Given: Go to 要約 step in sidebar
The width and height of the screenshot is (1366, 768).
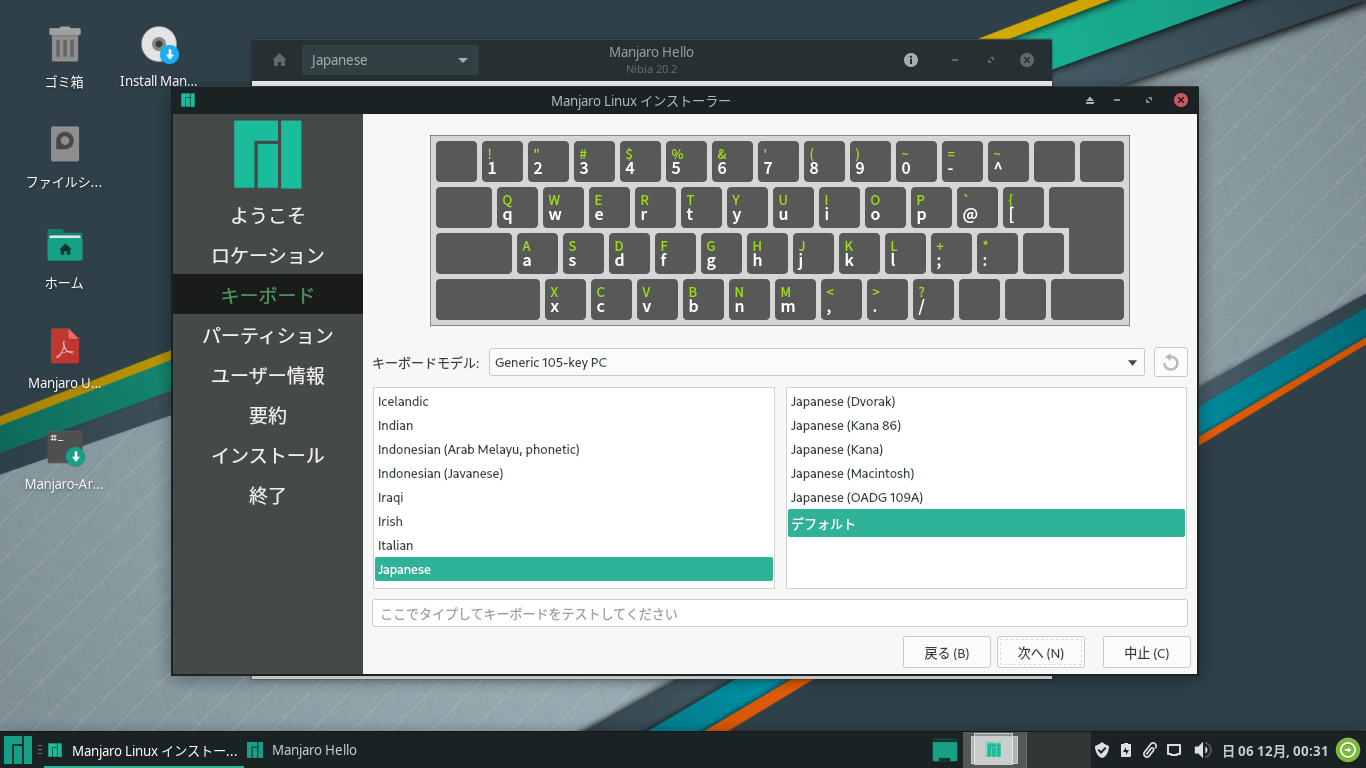Looking at the screenshot, I should (x=267, y=415).
